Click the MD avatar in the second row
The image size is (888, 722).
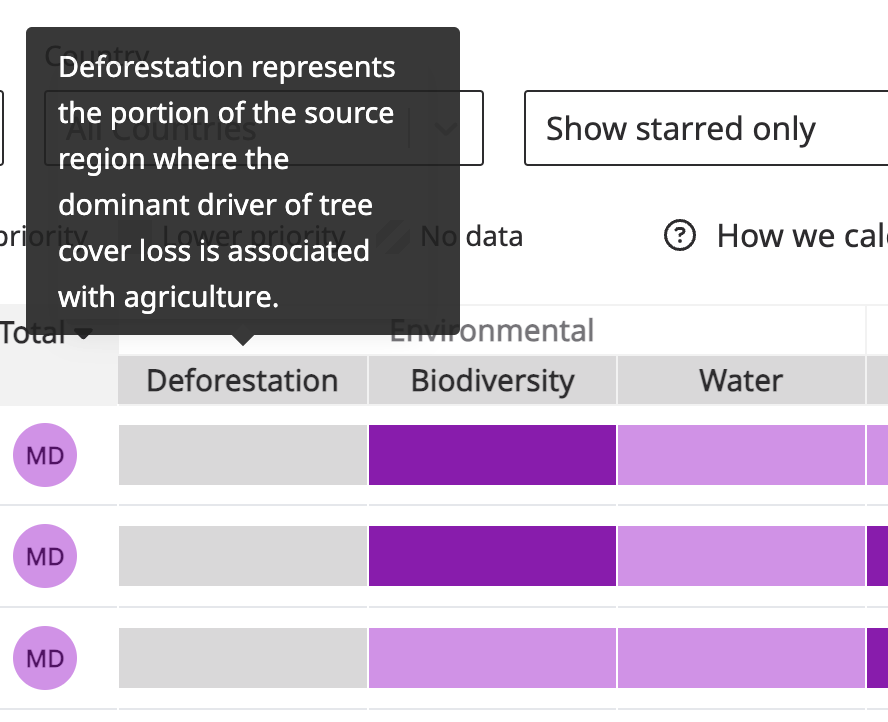pos(44,556)
